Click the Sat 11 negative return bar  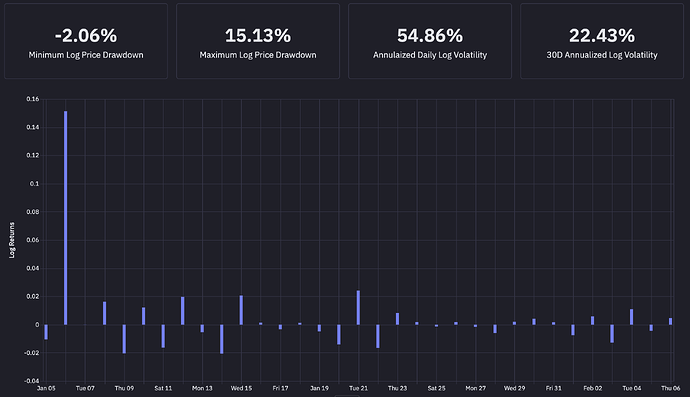pos(163,336)
